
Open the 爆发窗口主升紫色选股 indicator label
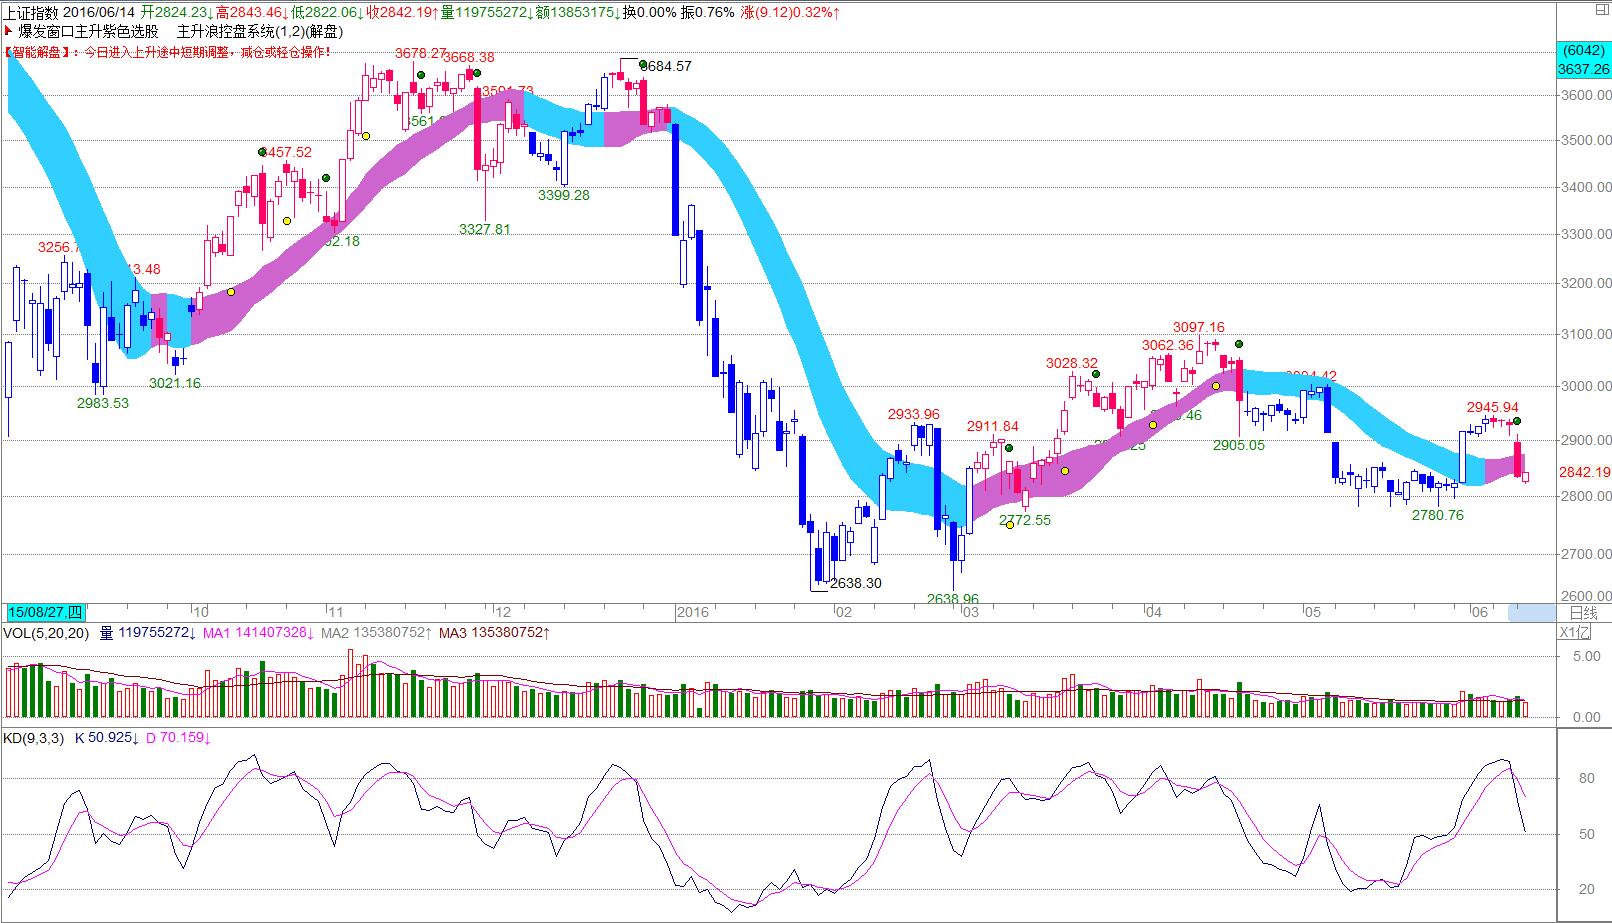[x=88, y=32]
